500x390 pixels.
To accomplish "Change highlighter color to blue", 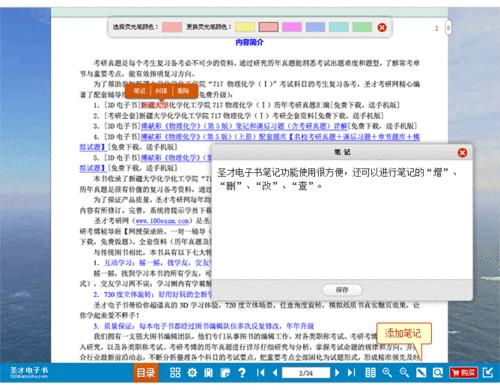I will click(x=315, y=27).
